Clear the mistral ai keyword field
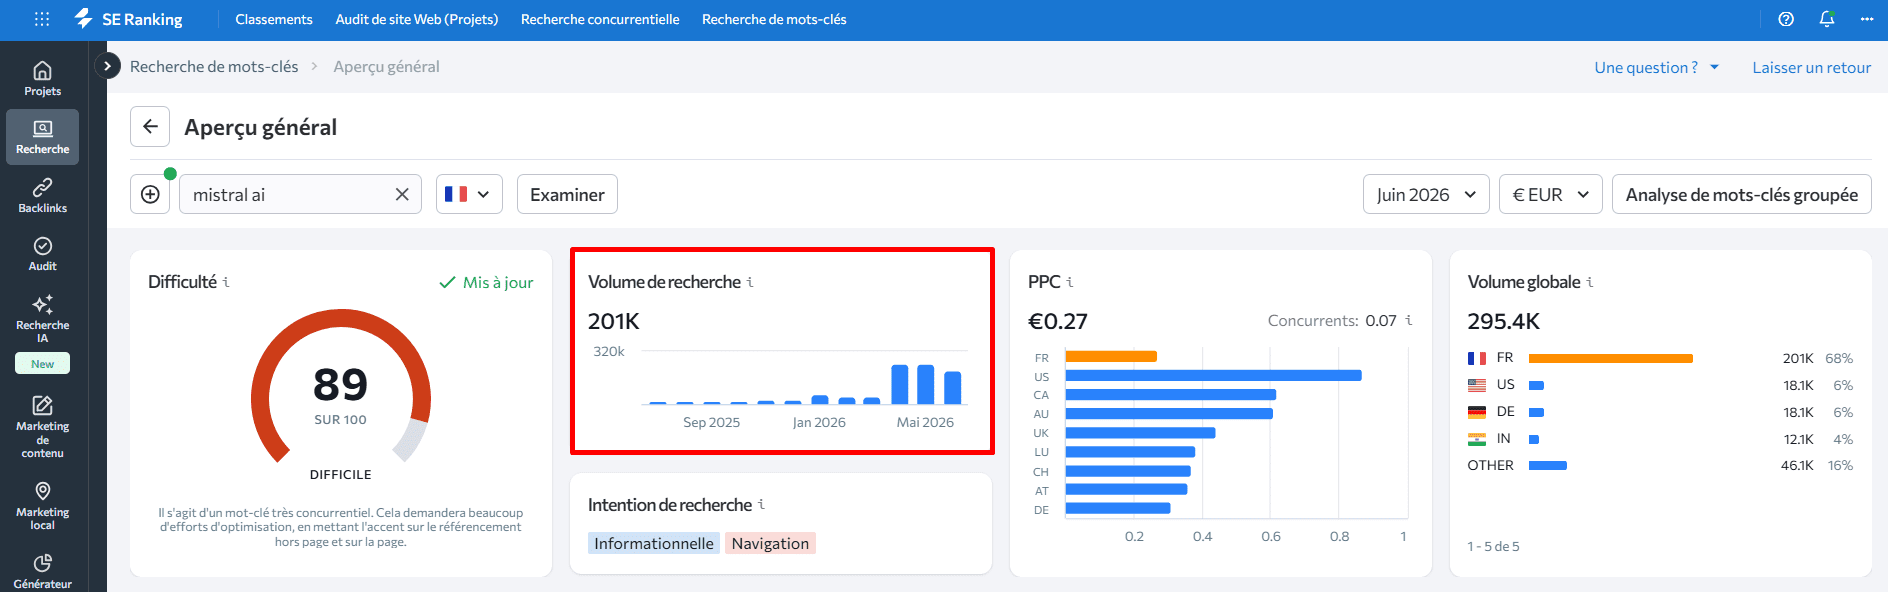The height and width of the screenshot is (592, 1888). click(x=402, y=194)
